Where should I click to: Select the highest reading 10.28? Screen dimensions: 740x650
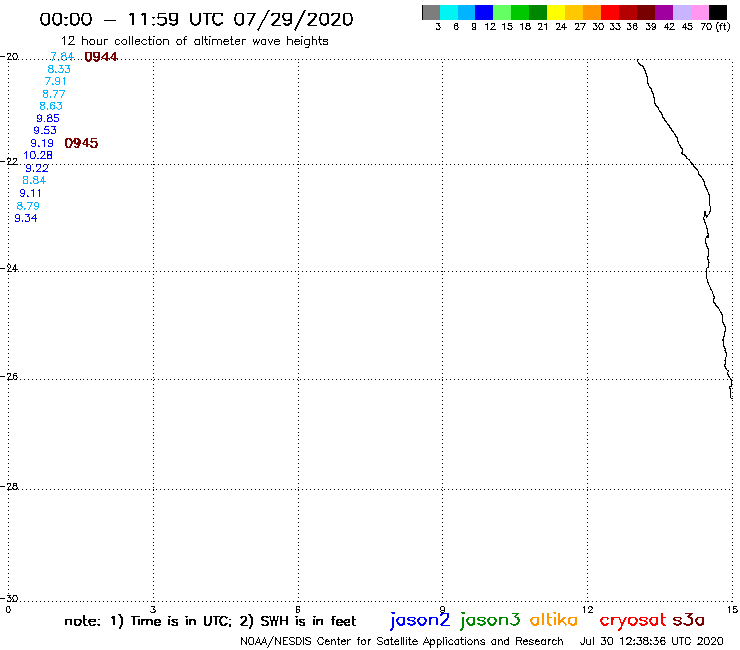tap(38, 155)
